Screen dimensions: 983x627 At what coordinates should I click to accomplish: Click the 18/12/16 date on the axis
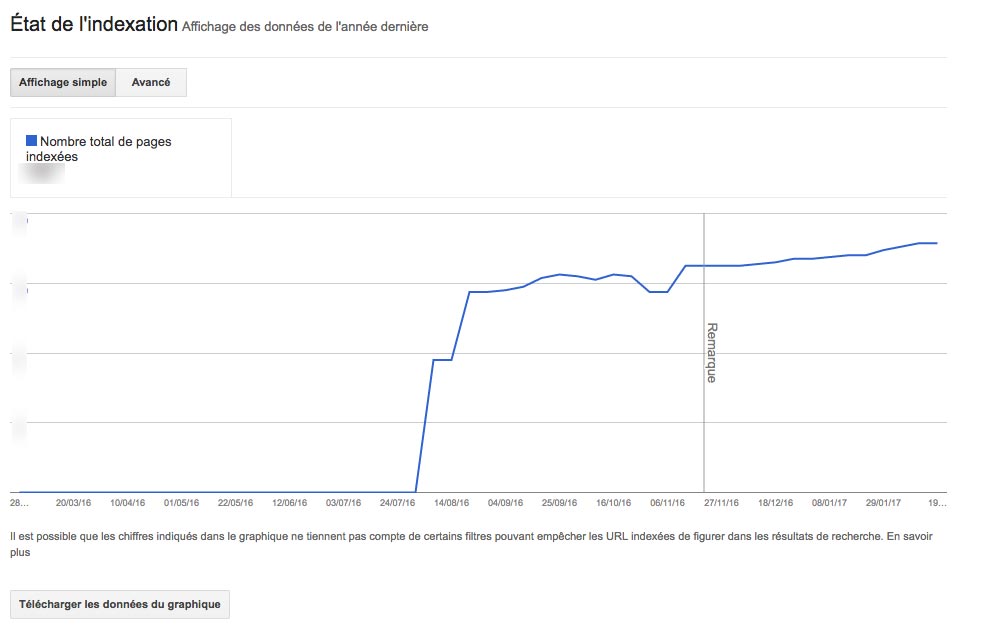(775, 503)
